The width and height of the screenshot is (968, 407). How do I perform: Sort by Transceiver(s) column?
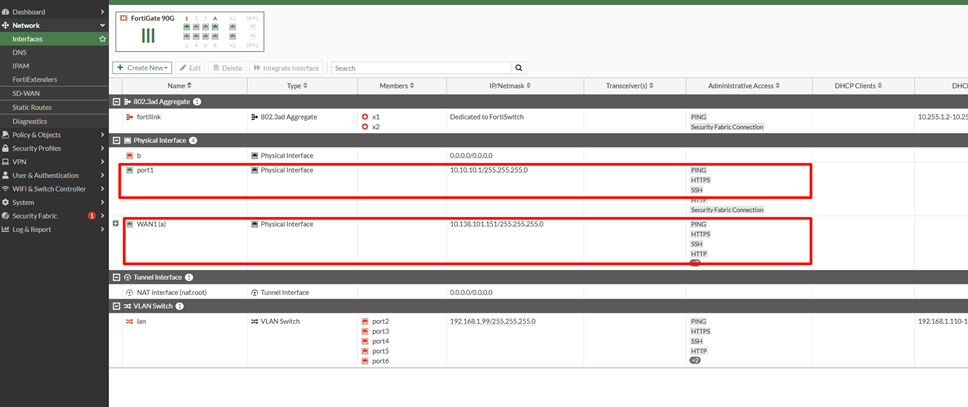(630, 86)
